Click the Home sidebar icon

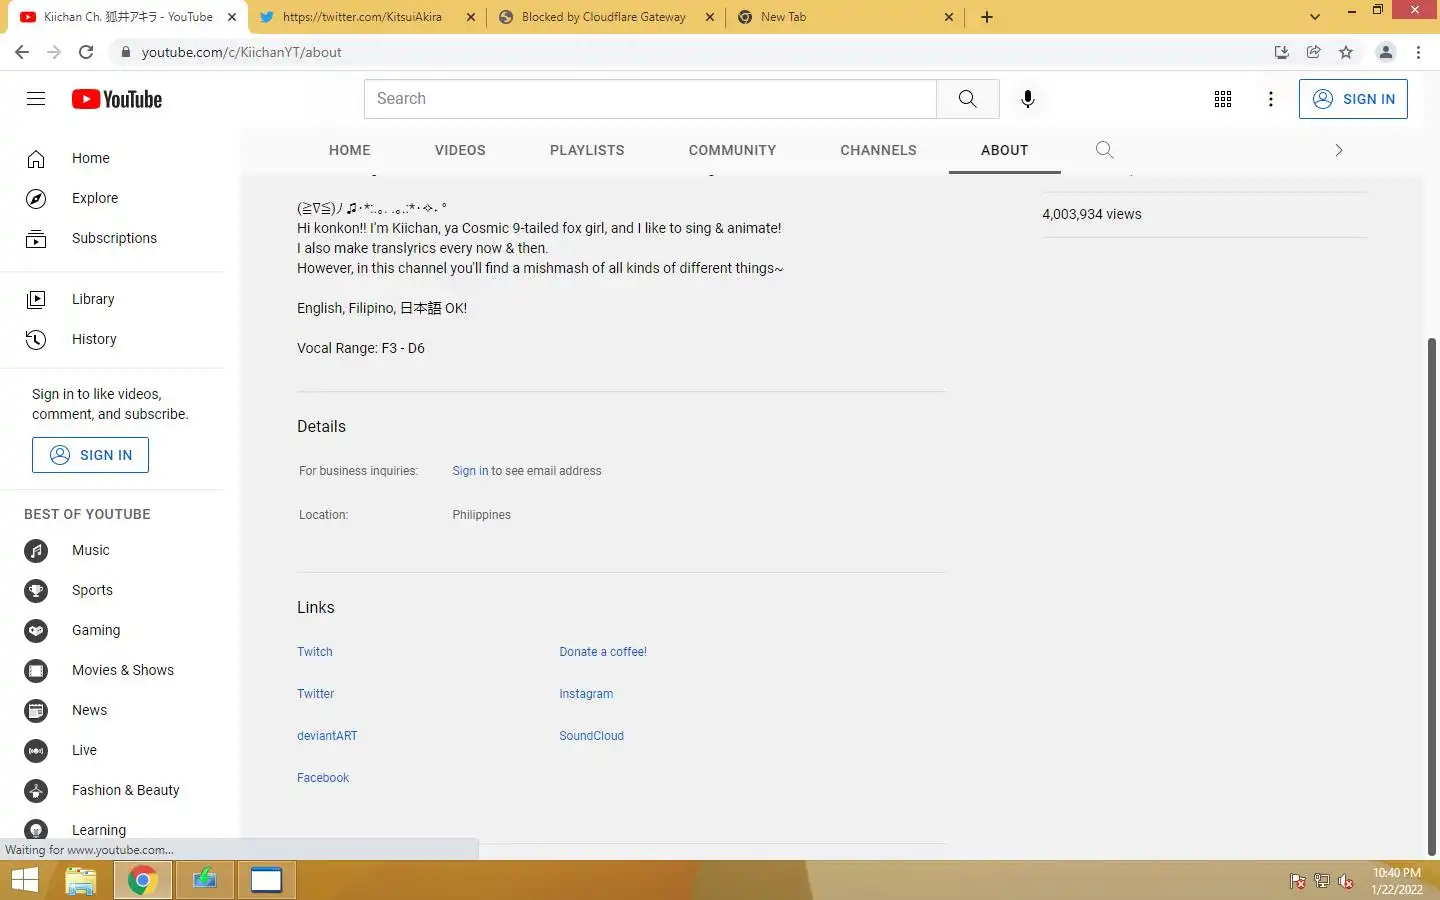pos(36,159)
